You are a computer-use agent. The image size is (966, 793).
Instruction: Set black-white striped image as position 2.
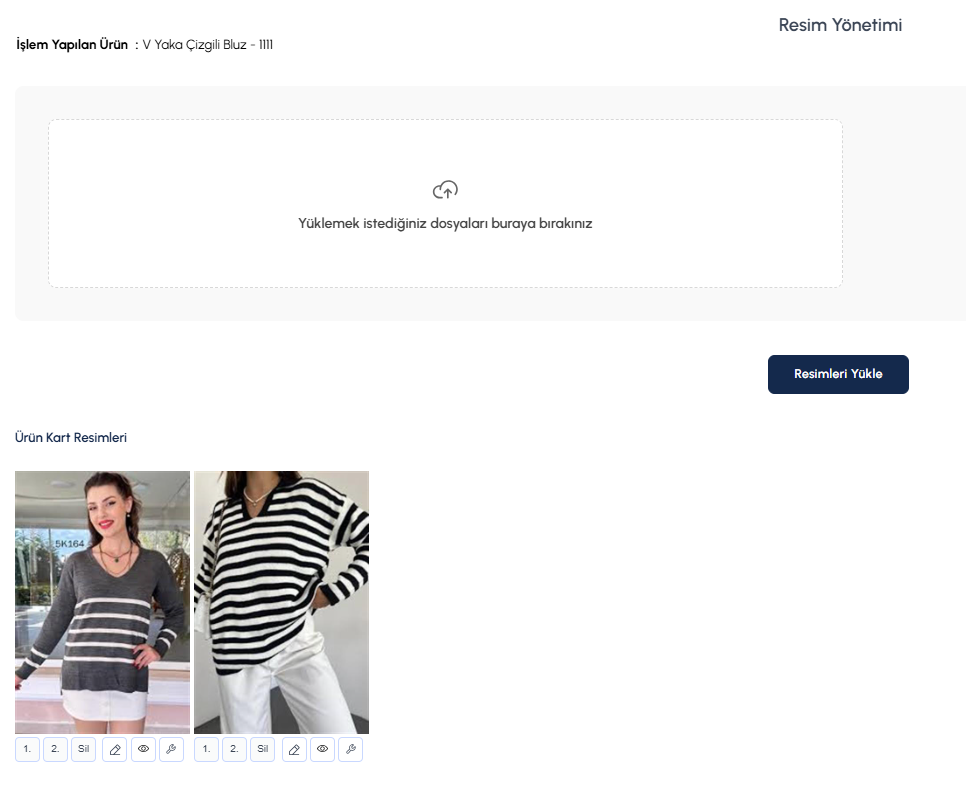pyautogui.click(x=234, y=749)
